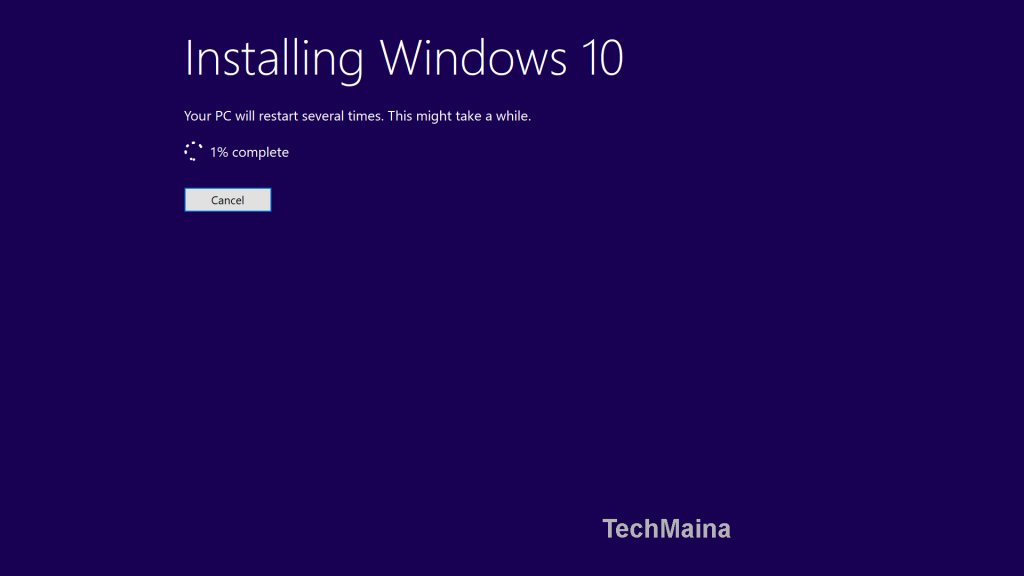Image resolution: width=1024 pixels, height=576 pixels.
Task: Select the TechMaina branding text
Action: 666,528
